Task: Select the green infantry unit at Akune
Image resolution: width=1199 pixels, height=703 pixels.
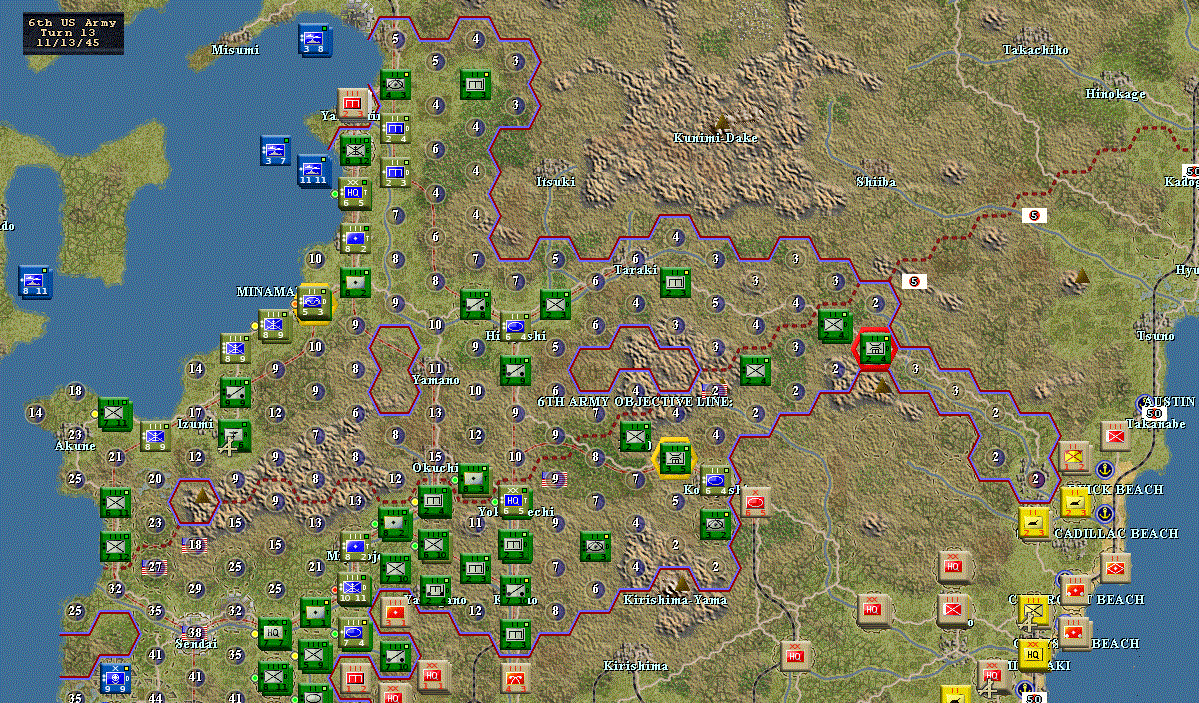Action: point(115,414)
